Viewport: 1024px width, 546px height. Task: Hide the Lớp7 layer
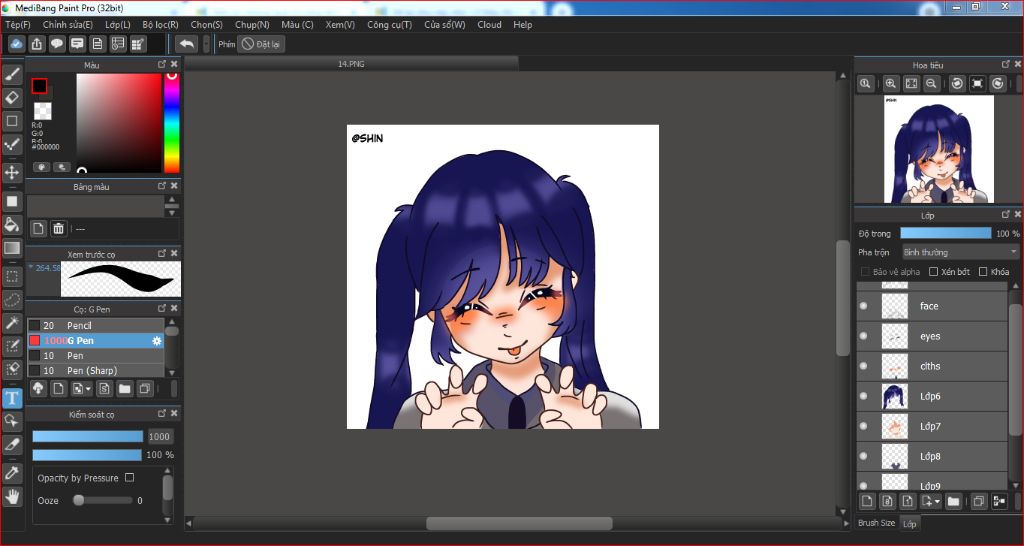click(864, 426)
